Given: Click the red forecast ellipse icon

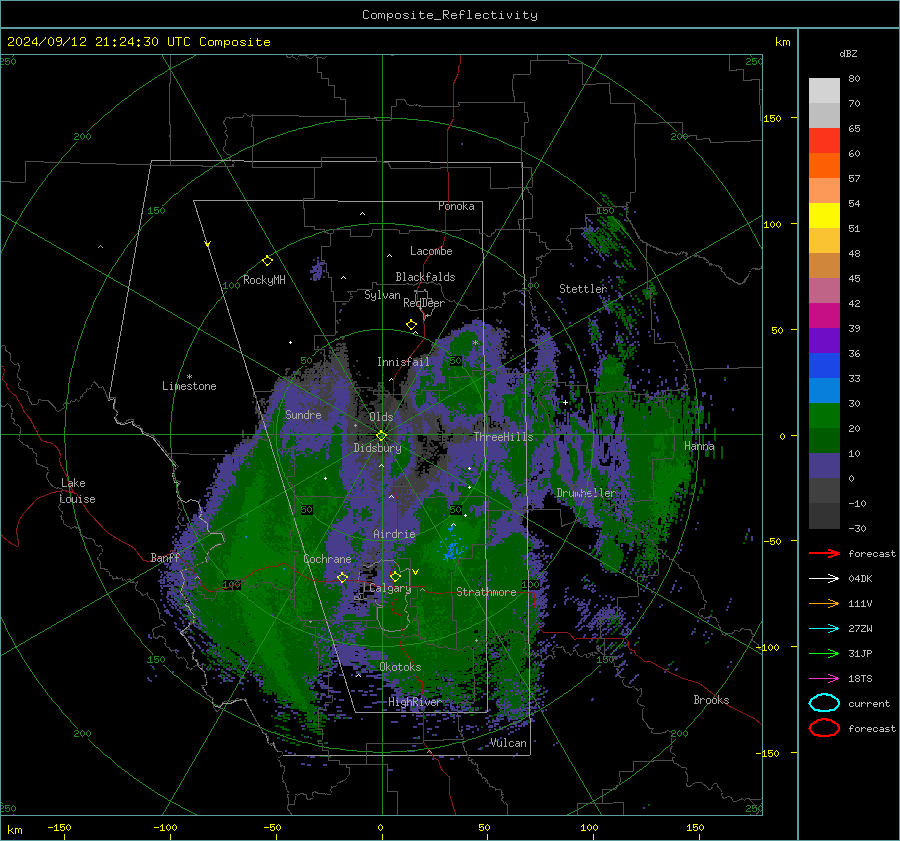Looking at the screenshot, I should (824, 728).
